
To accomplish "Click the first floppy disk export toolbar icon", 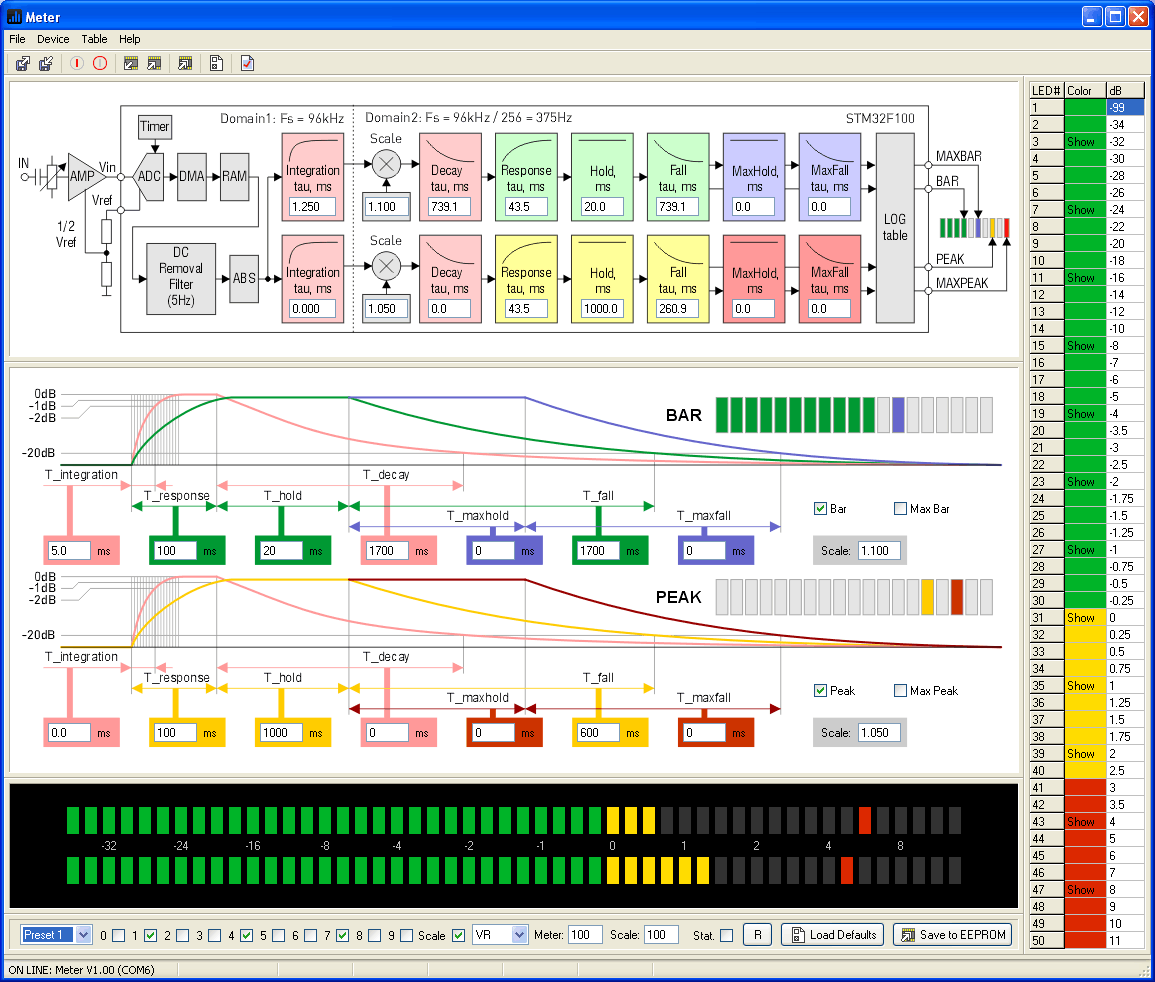I will [22, 64].
